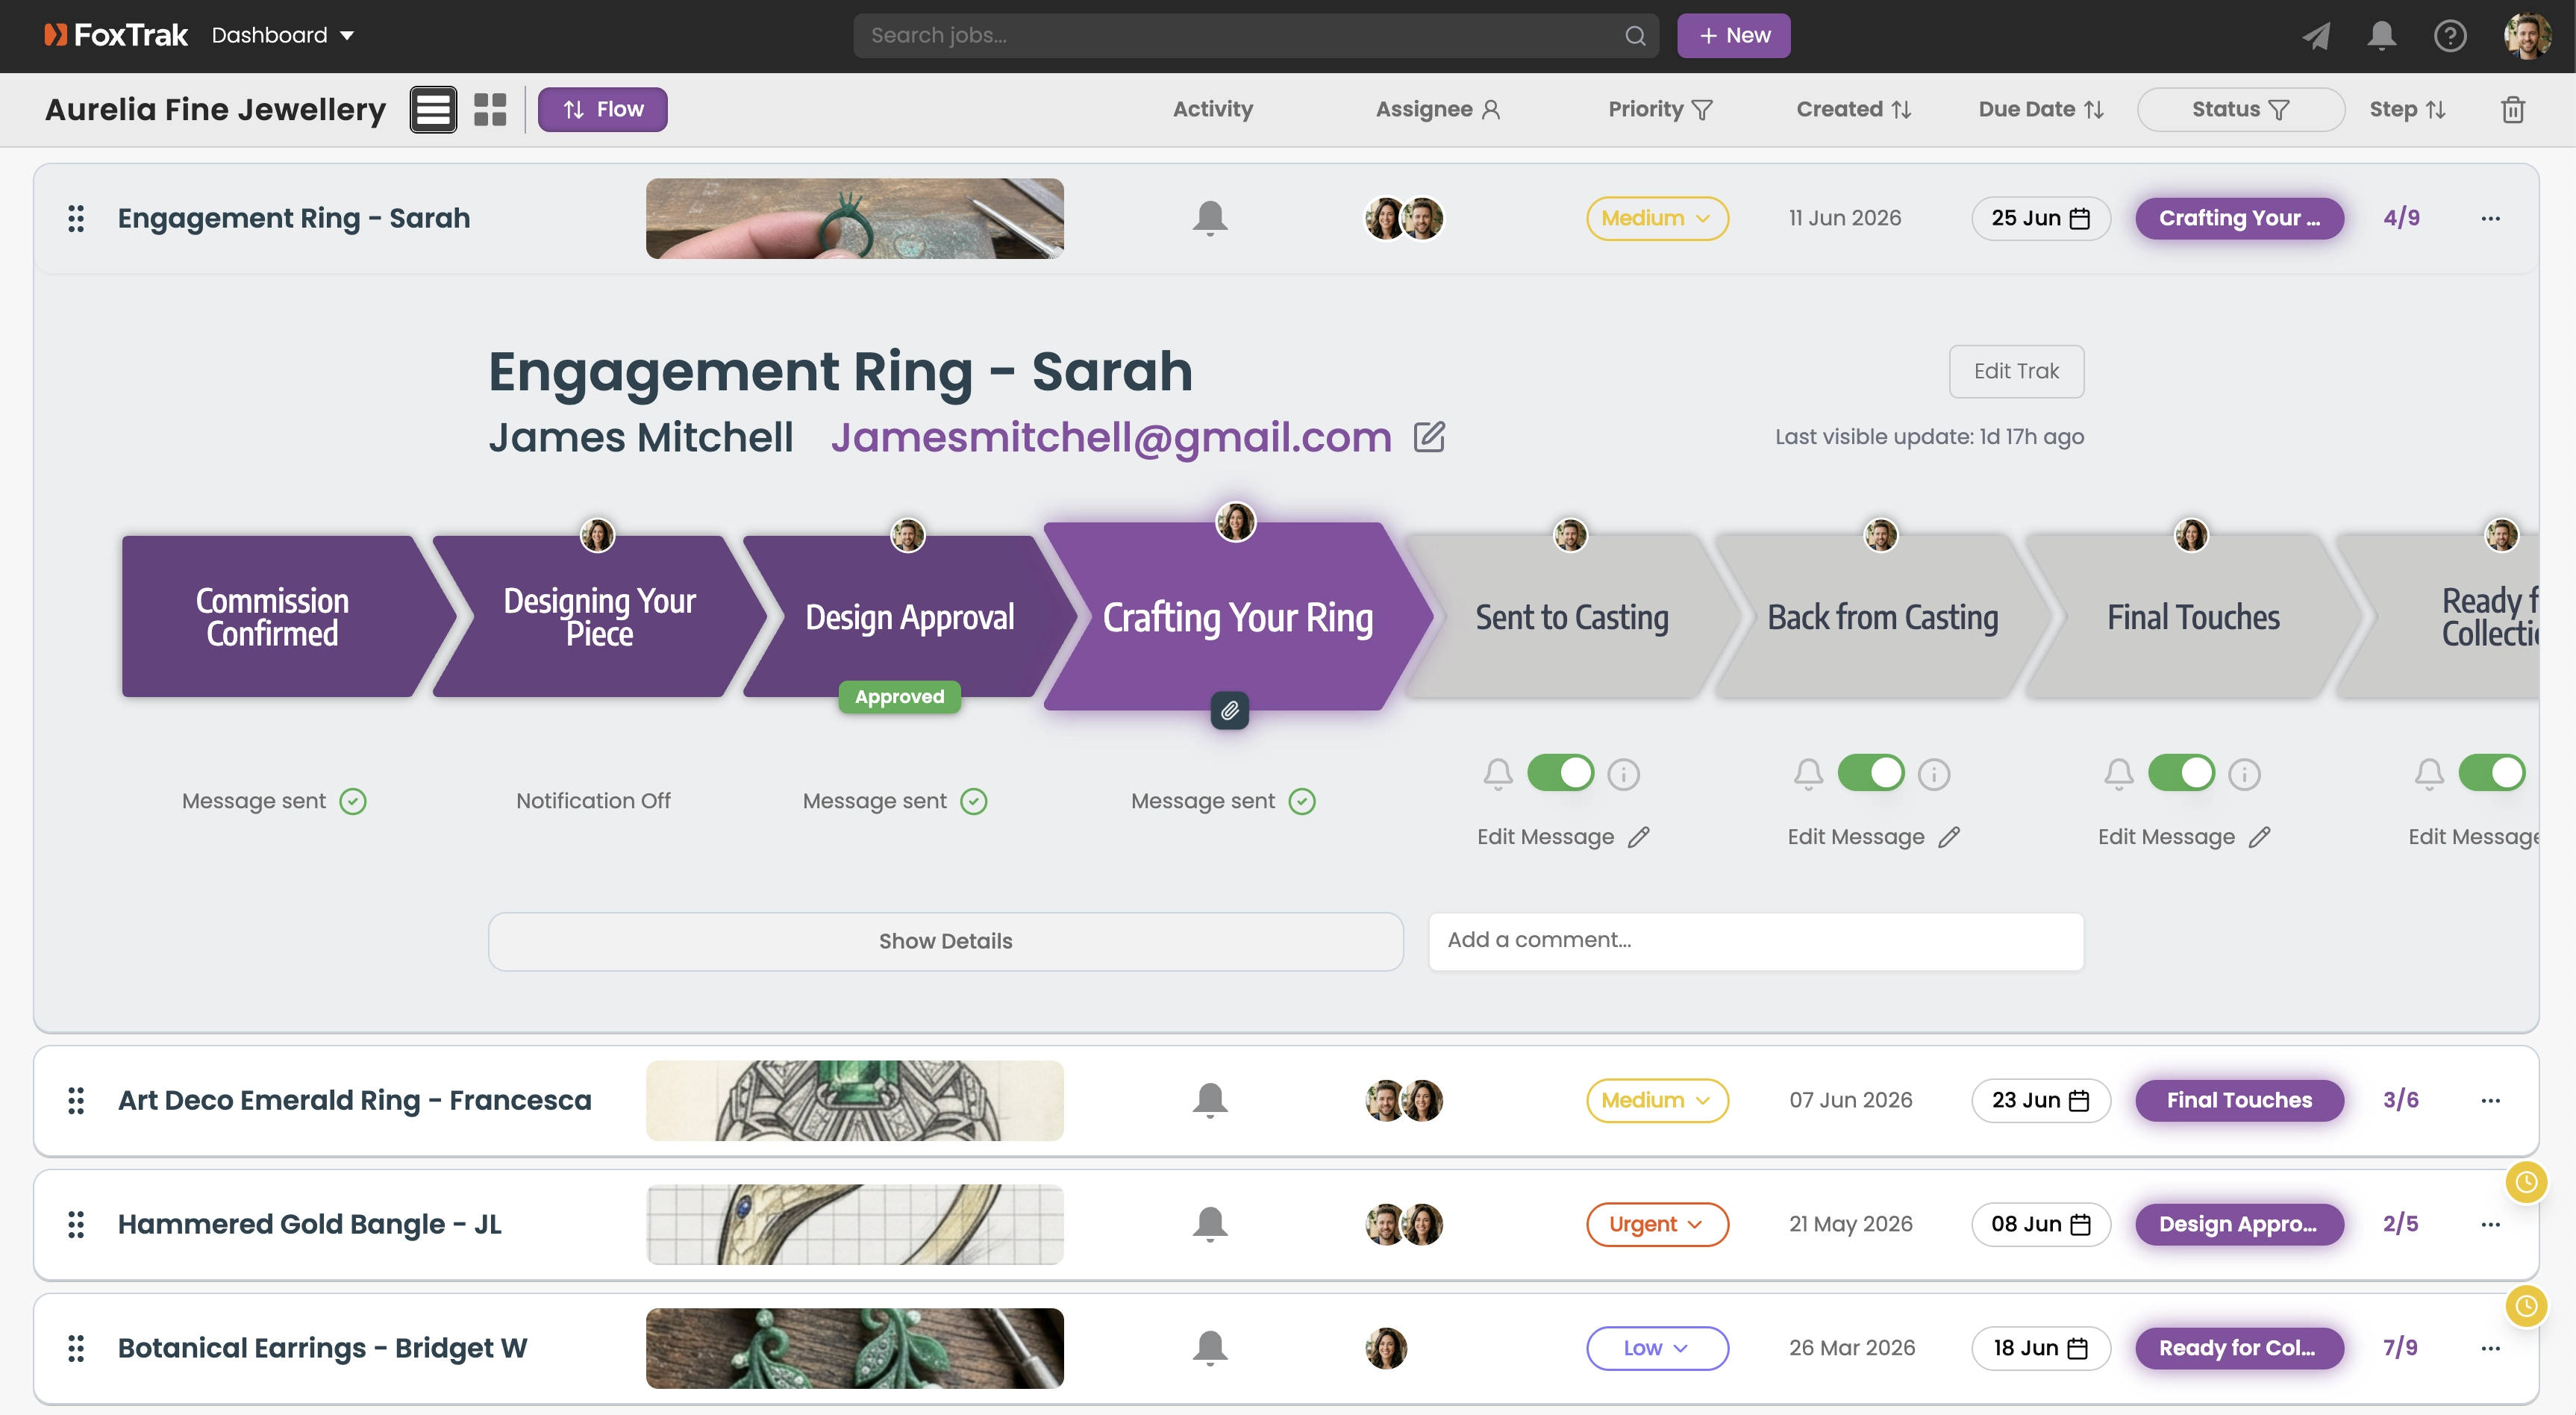The width and height of the screenshot is (2576, 1415).
Task: Open Urgent priority dropdown for Hammered Gold Bangle
Action: tap(1657, 1224)
